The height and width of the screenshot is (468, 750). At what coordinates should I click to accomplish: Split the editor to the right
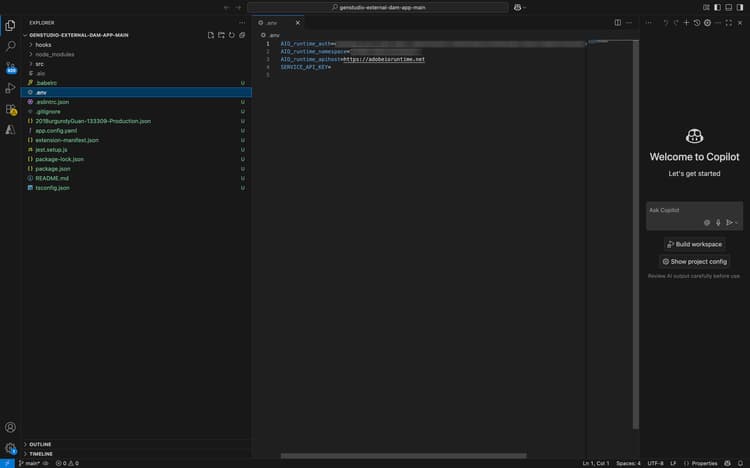618,22
